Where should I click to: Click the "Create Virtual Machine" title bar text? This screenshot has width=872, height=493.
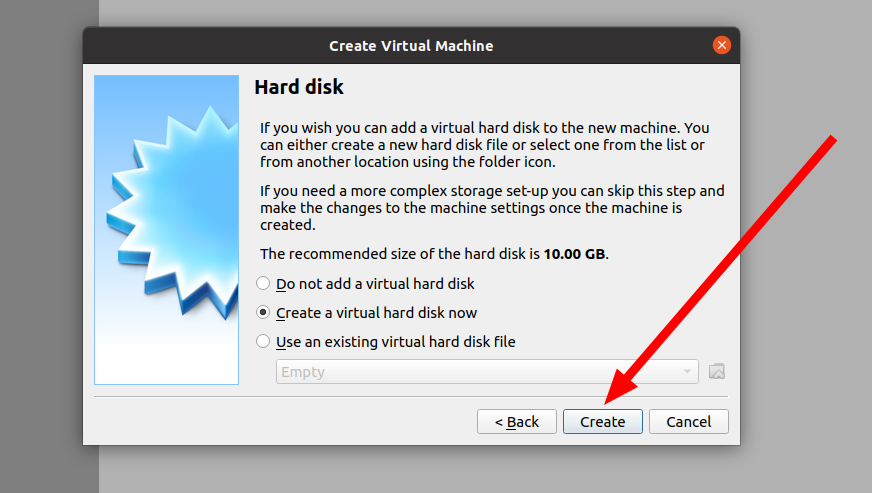tap(411, 46)
